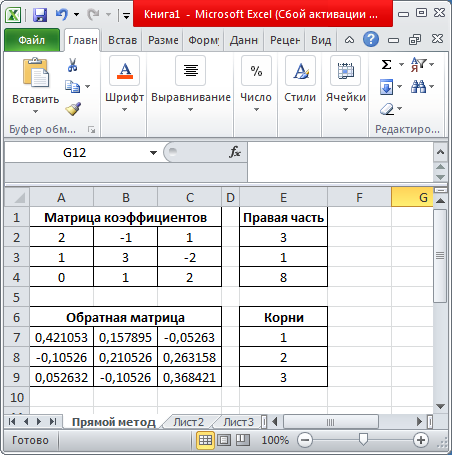
Task: Go to last sheet navigation arrow
Action: pyautogui.click(x=53, y=422)
